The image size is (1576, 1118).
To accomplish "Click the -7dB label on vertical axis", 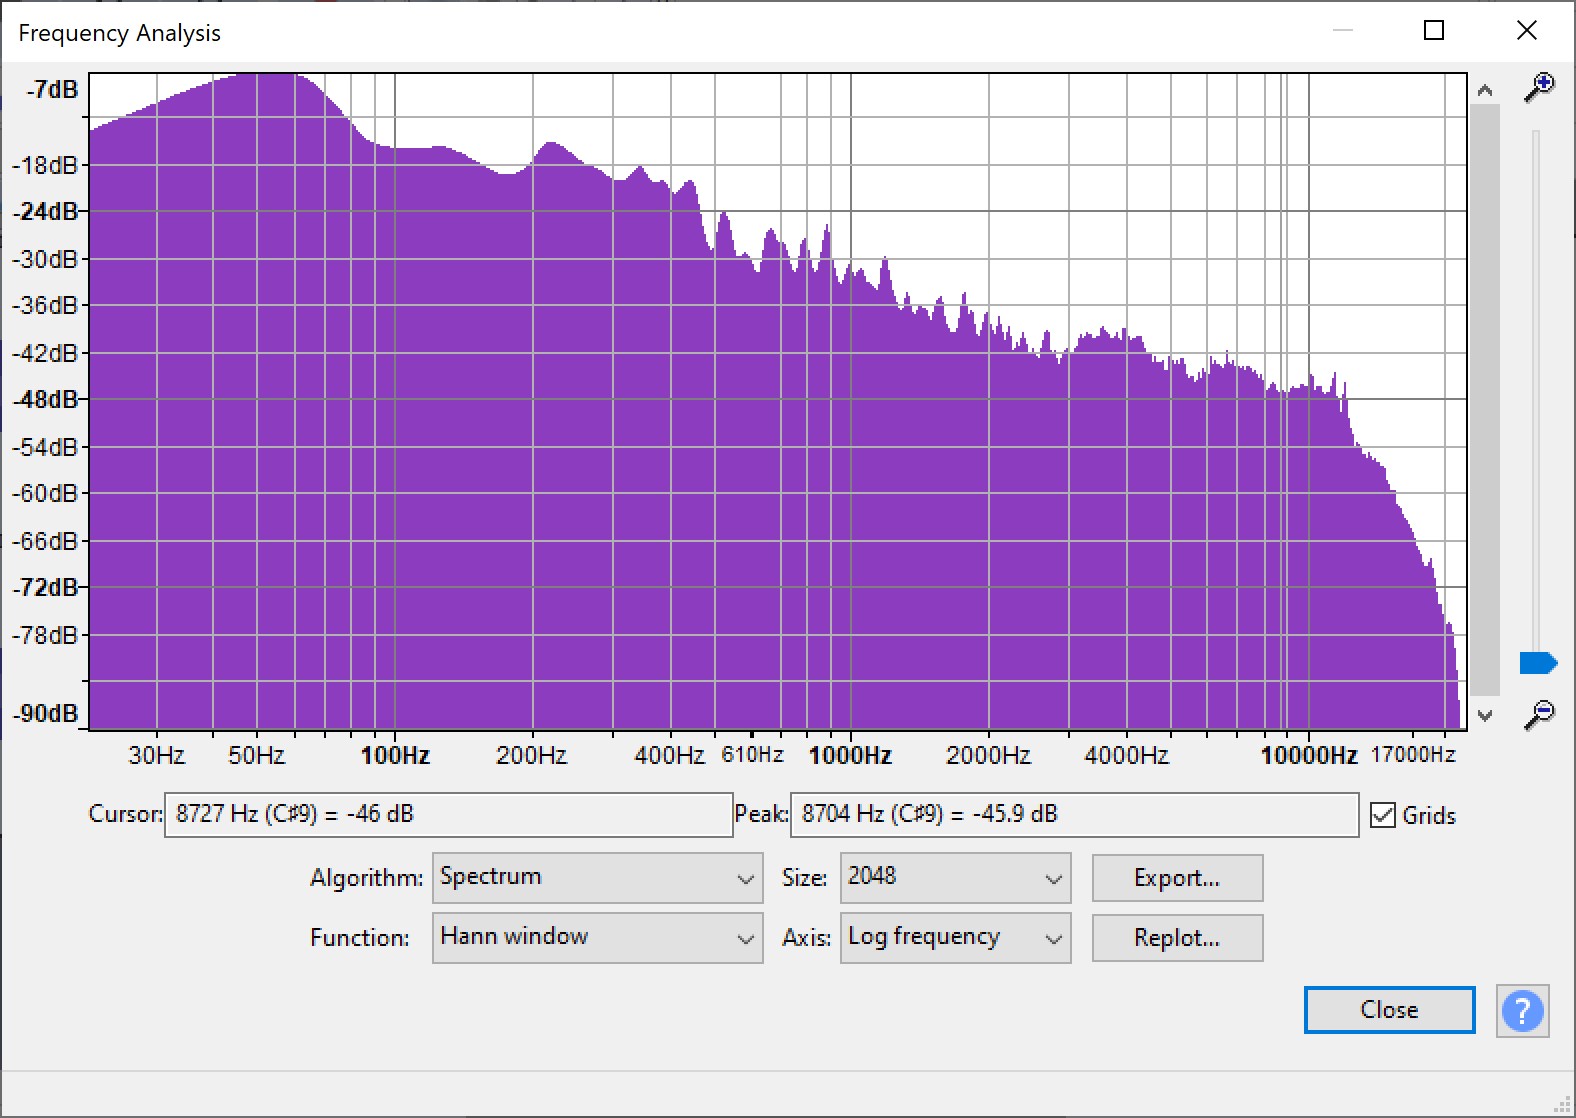I will click(x=53, y=90).
